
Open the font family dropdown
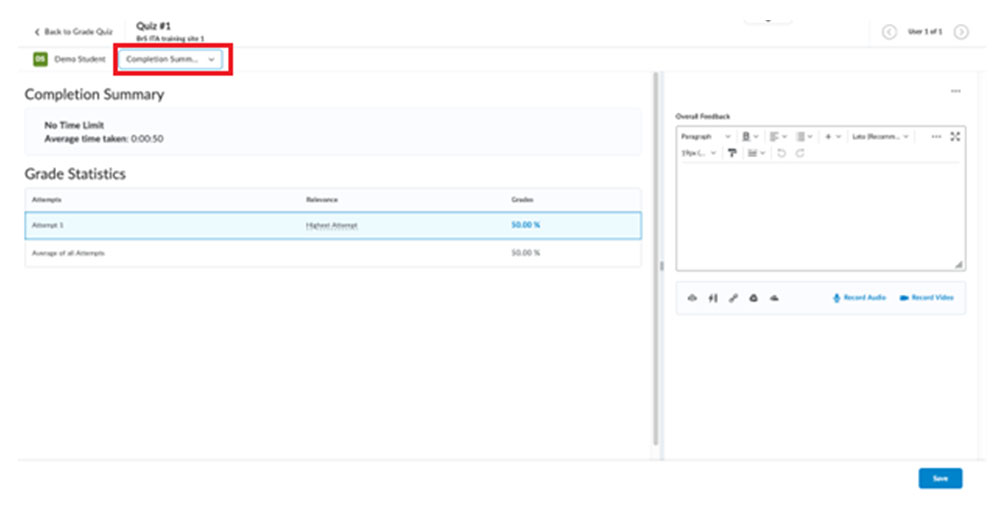[880, 136]
